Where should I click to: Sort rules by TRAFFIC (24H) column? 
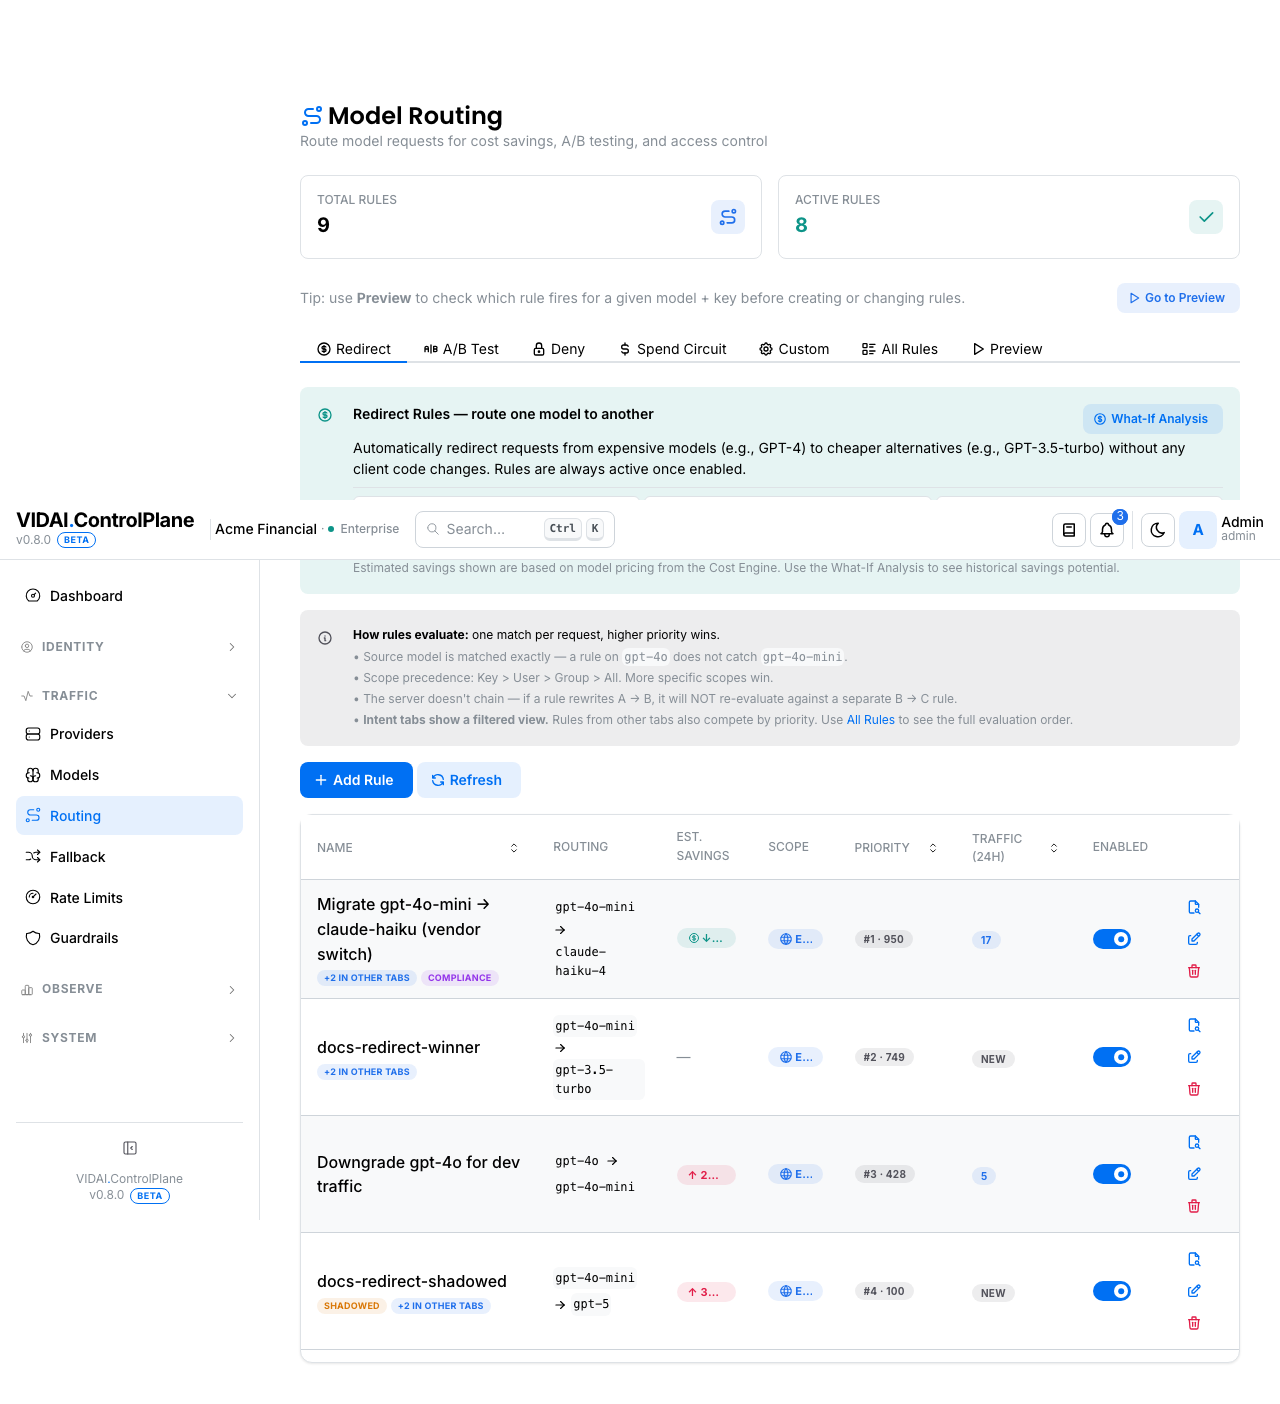click(x=1015, y=848)
